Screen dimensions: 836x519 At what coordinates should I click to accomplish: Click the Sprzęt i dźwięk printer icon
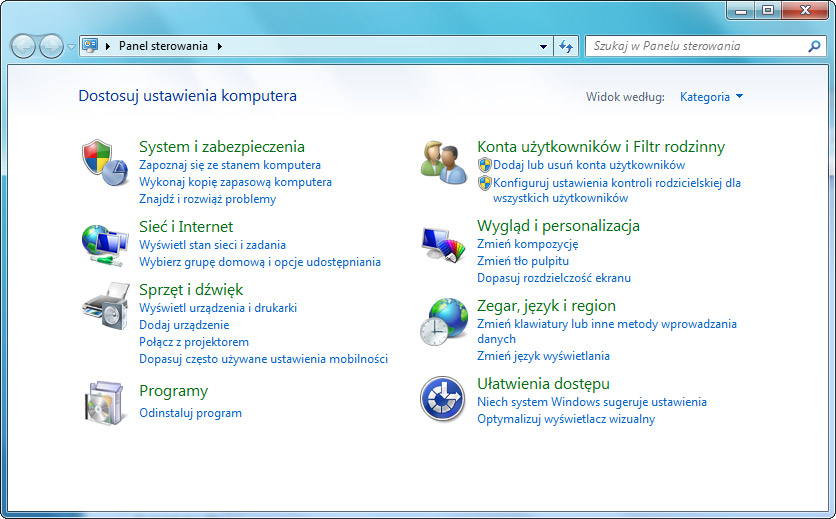[x=106, y=307]
